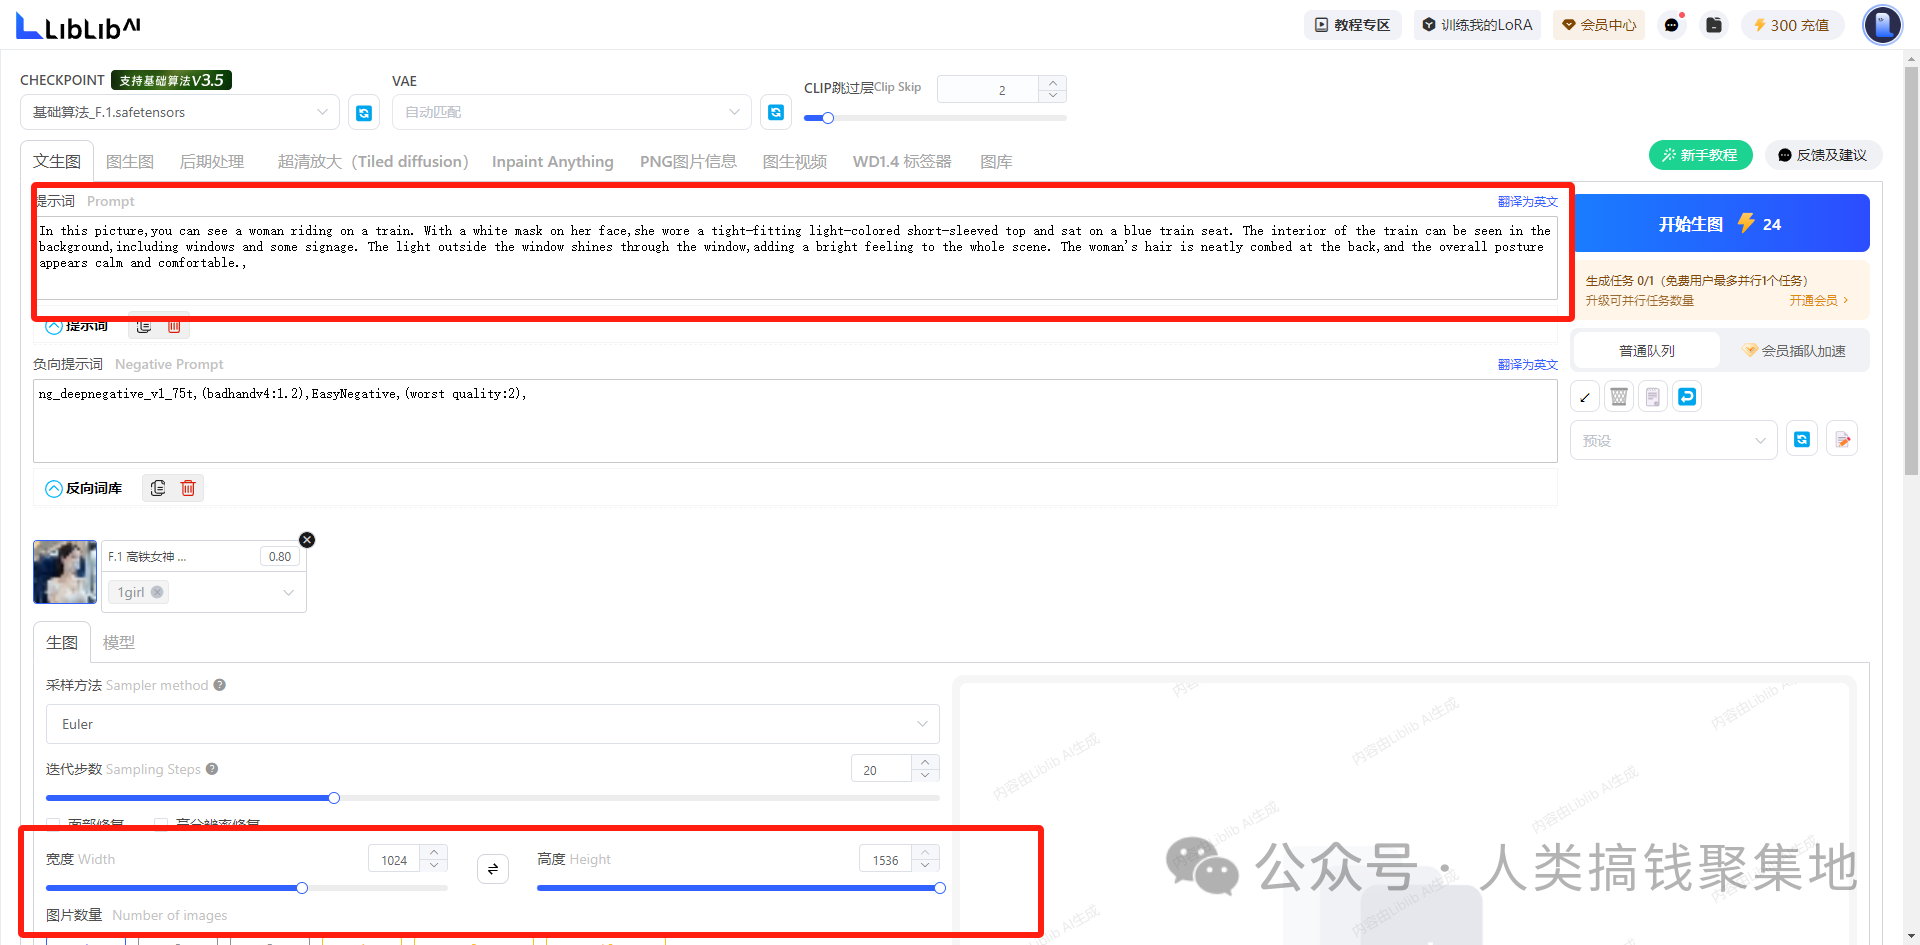Viewport: 1920px width, 945px height.
Task: Click the folder icon in top bar
Action: [x=1714, y=25]
